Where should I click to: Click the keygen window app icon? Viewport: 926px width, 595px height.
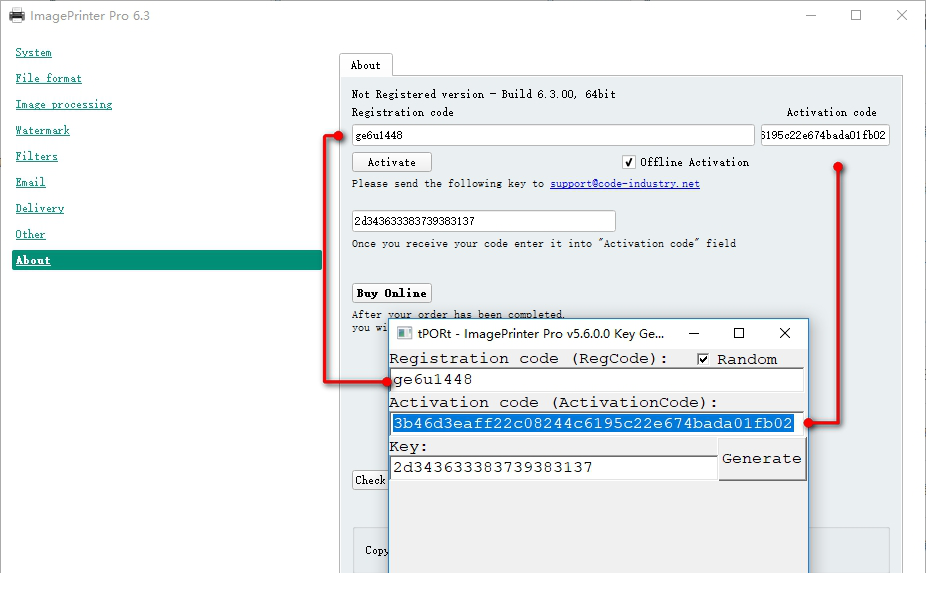pyautogui.click(x=405, y=334)
